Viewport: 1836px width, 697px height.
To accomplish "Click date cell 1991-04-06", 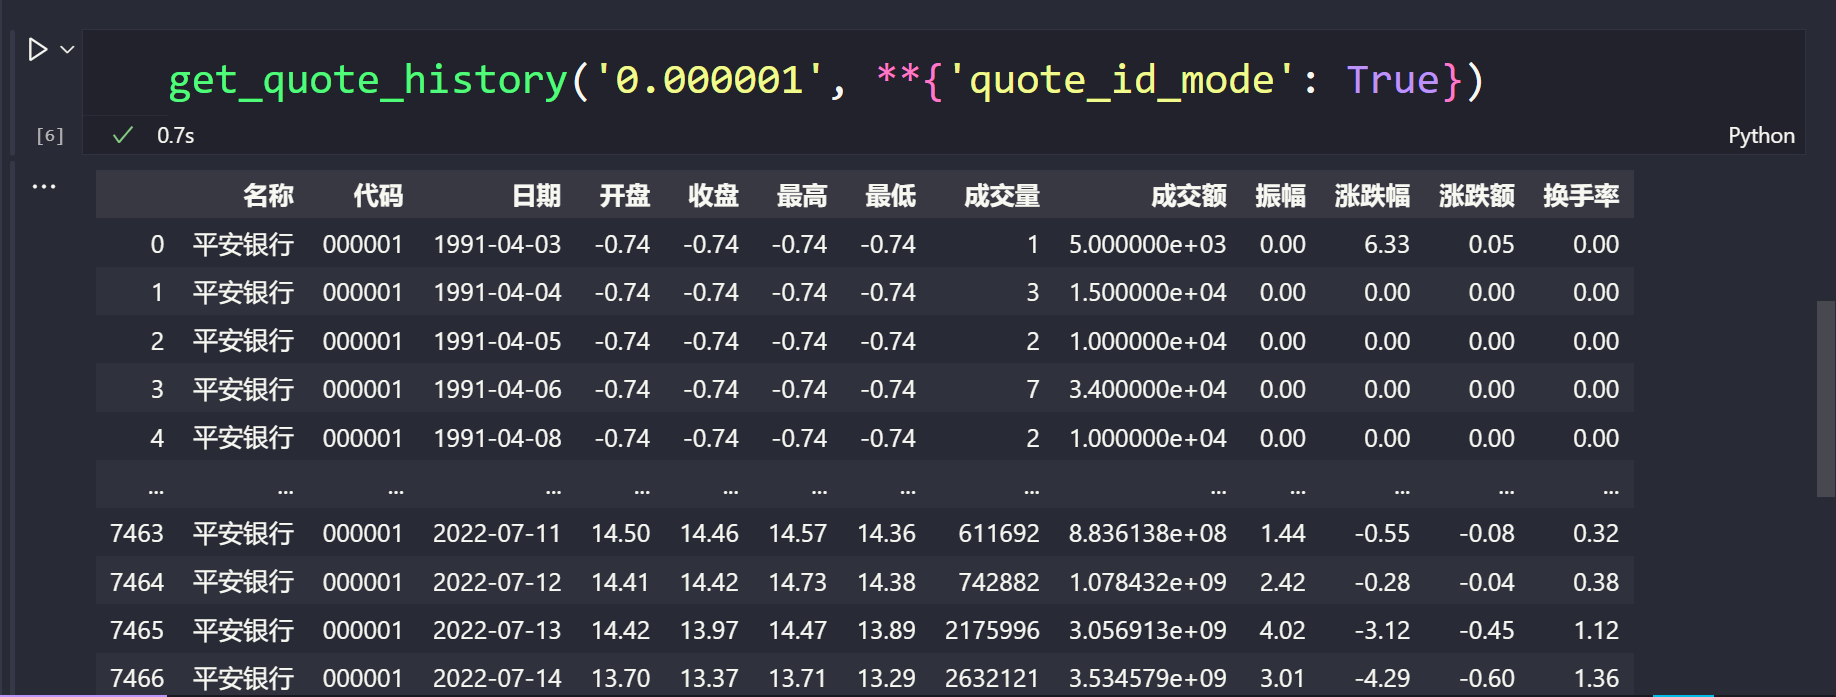I will pyautogui.click(x=497, y=390).
